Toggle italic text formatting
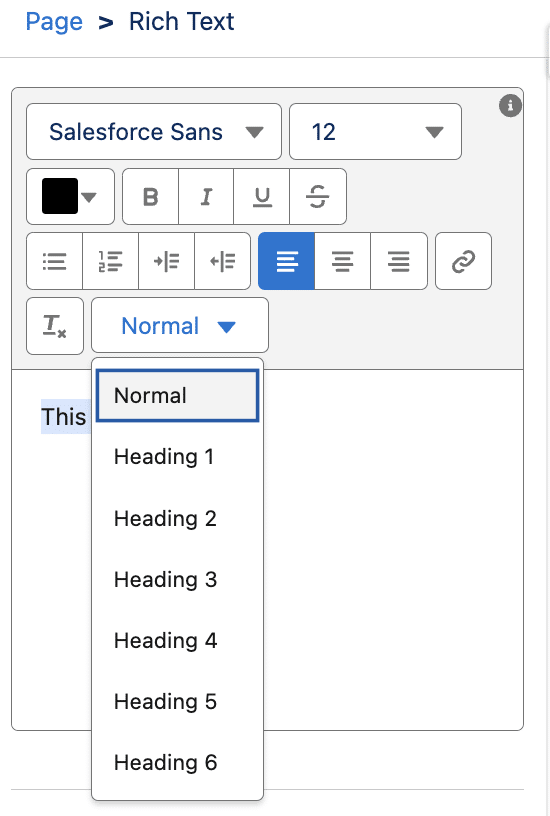 pos(206,196)
